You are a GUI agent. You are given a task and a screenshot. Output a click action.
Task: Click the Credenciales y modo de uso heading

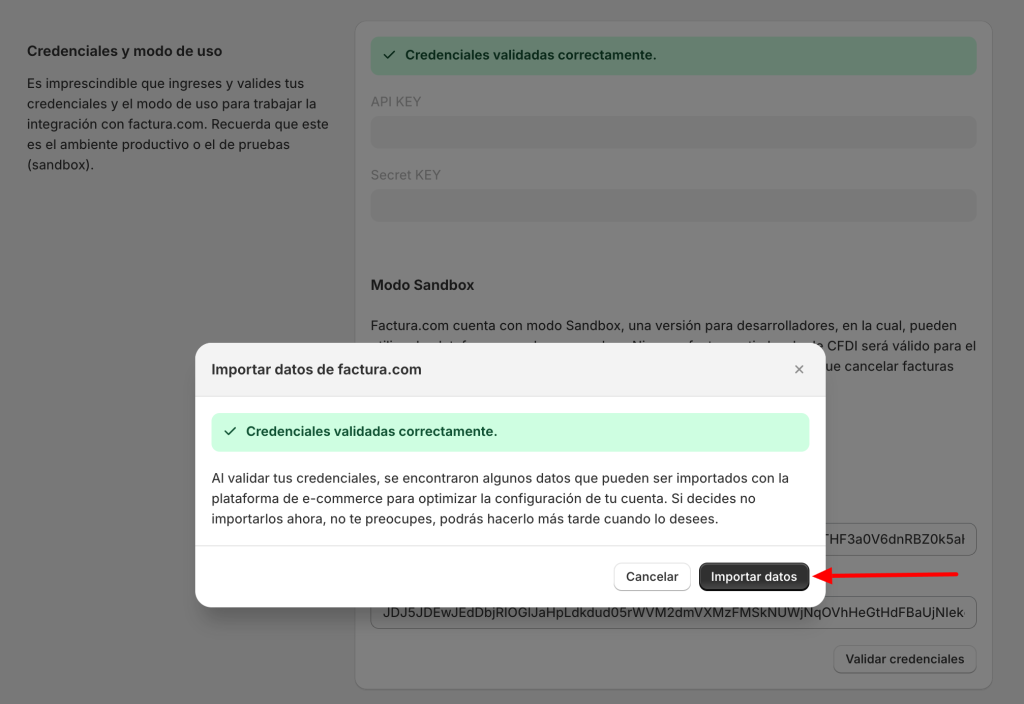click(x=125, y=51)
